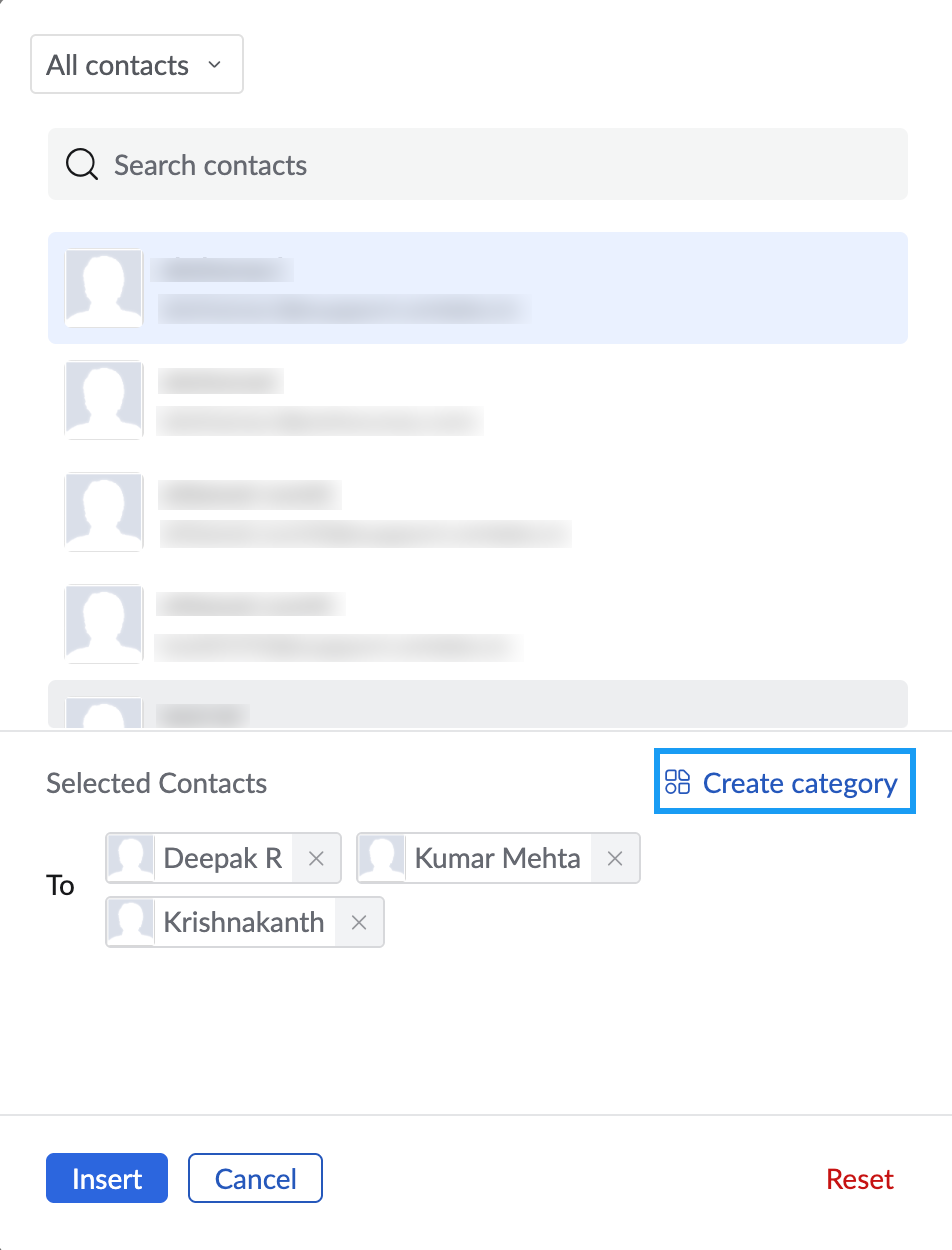Screen dimensions: 952x1250
Task: Open the All contacts dropdown
Action: 136,66
